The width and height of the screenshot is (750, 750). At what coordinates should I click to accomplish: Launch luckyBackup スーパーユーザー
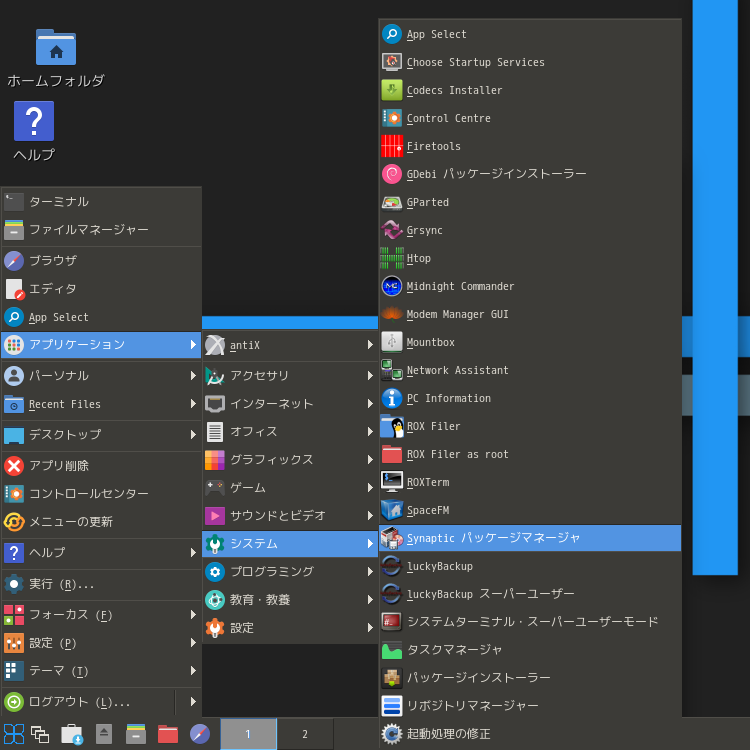click(x=530, y=594)
